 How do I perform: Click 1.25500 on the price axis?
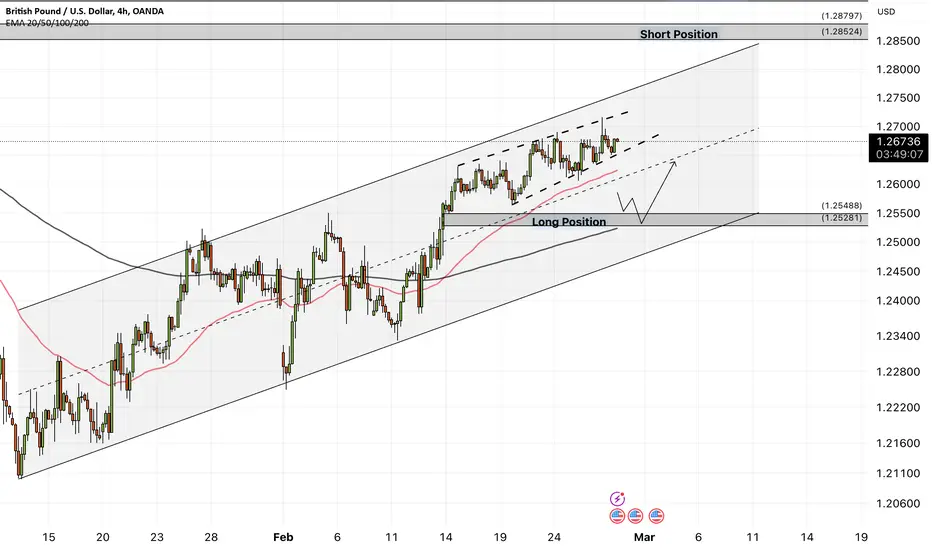coord(898,213)
